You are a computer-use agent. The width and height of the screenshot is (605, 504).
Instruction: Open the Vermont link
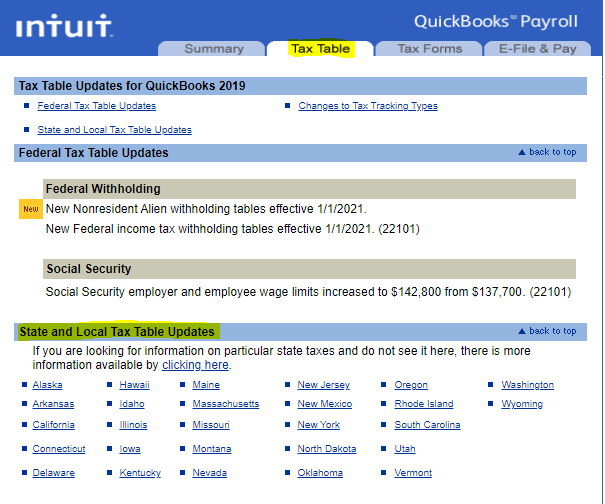pos(413,473)
